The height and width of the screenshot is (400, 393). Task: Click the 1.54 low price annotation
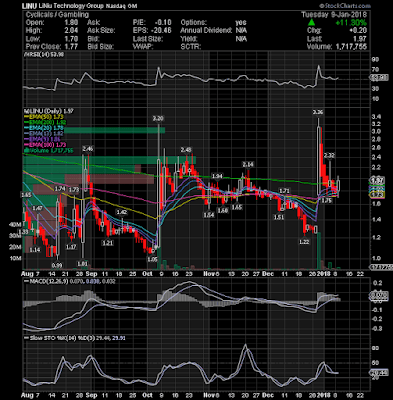tap(209, 215)
